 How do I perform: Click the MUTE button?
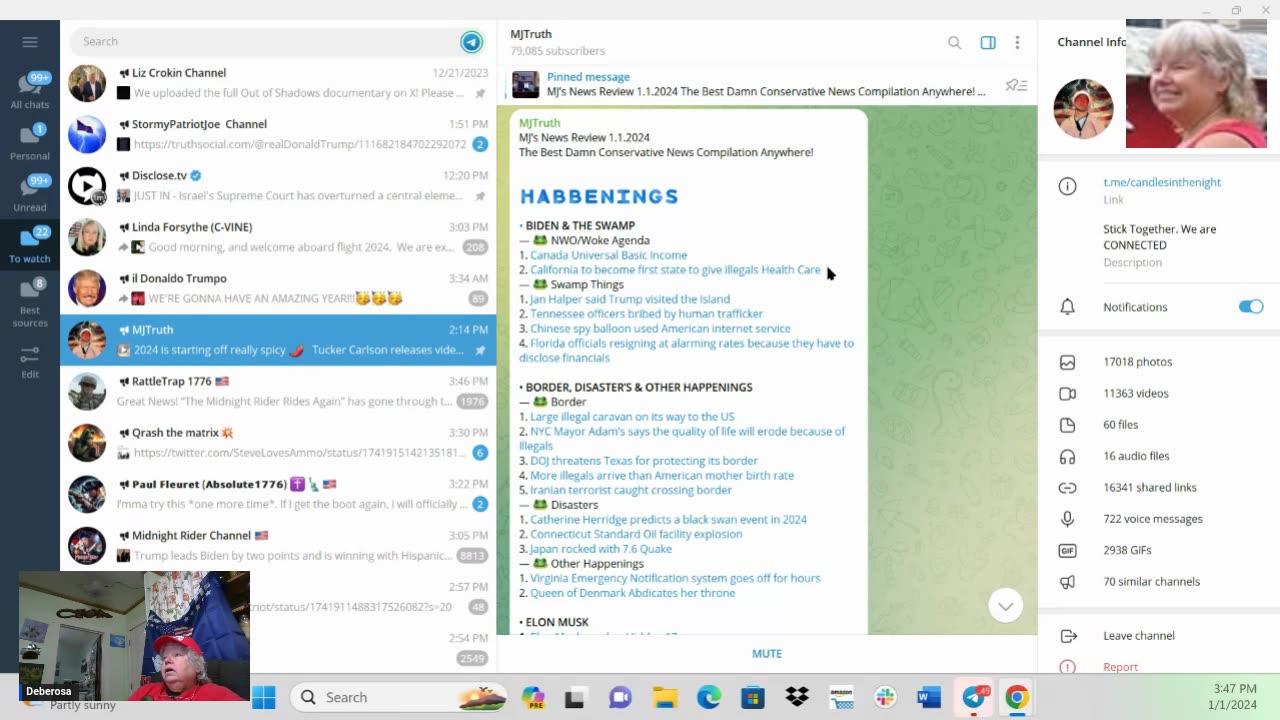click(x=767, y=654)
